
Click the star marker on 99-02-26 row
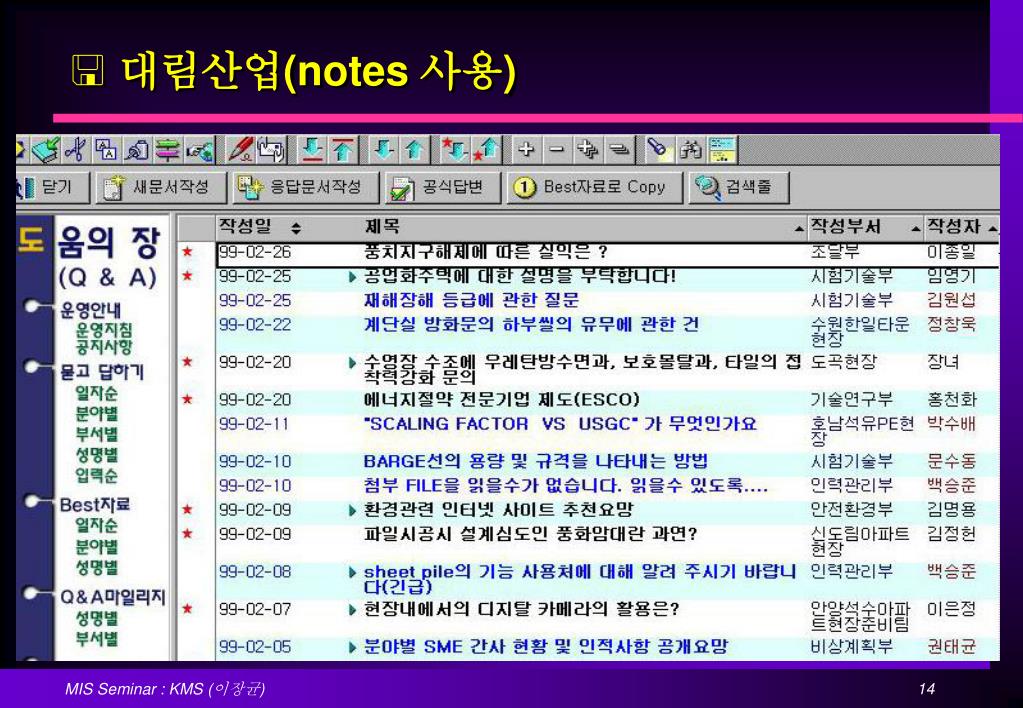[x=187, y=251]
